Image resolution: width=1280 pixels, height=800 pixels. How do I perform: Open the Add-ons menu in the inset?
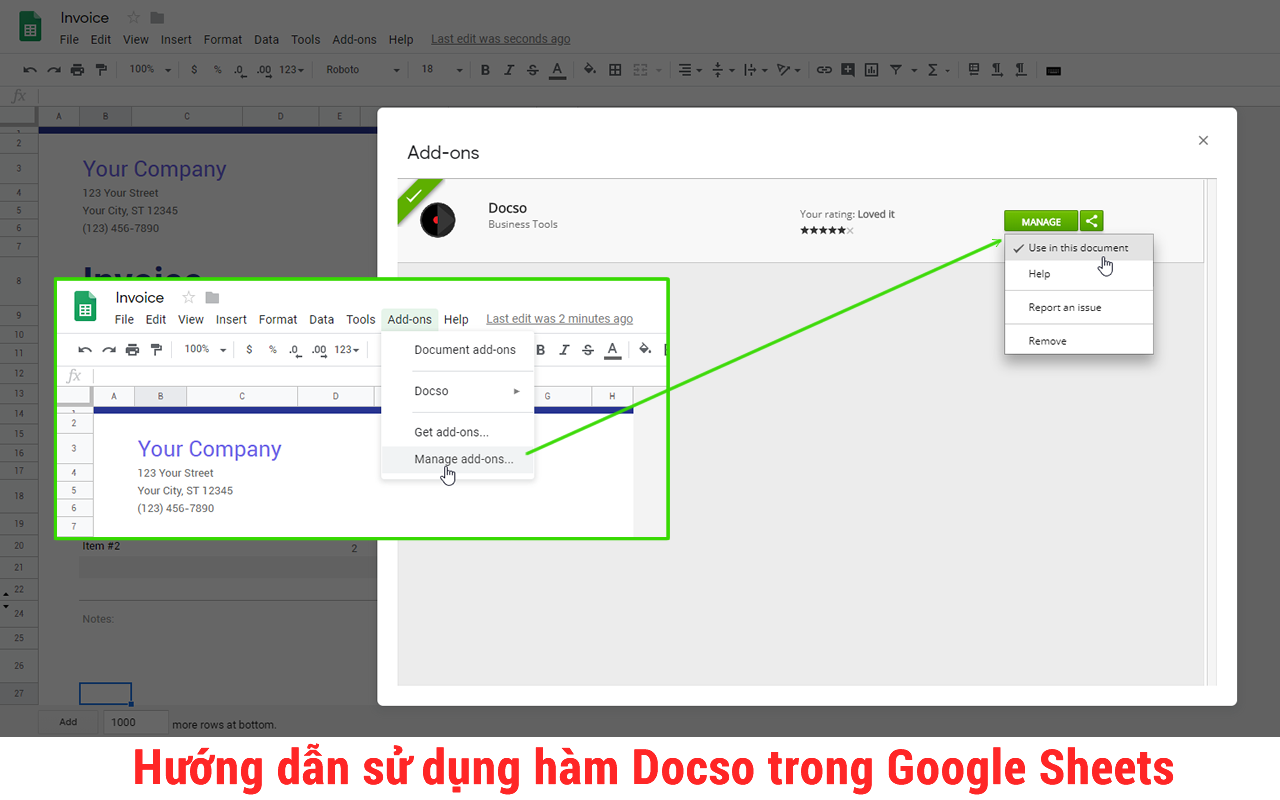point(410,320)
